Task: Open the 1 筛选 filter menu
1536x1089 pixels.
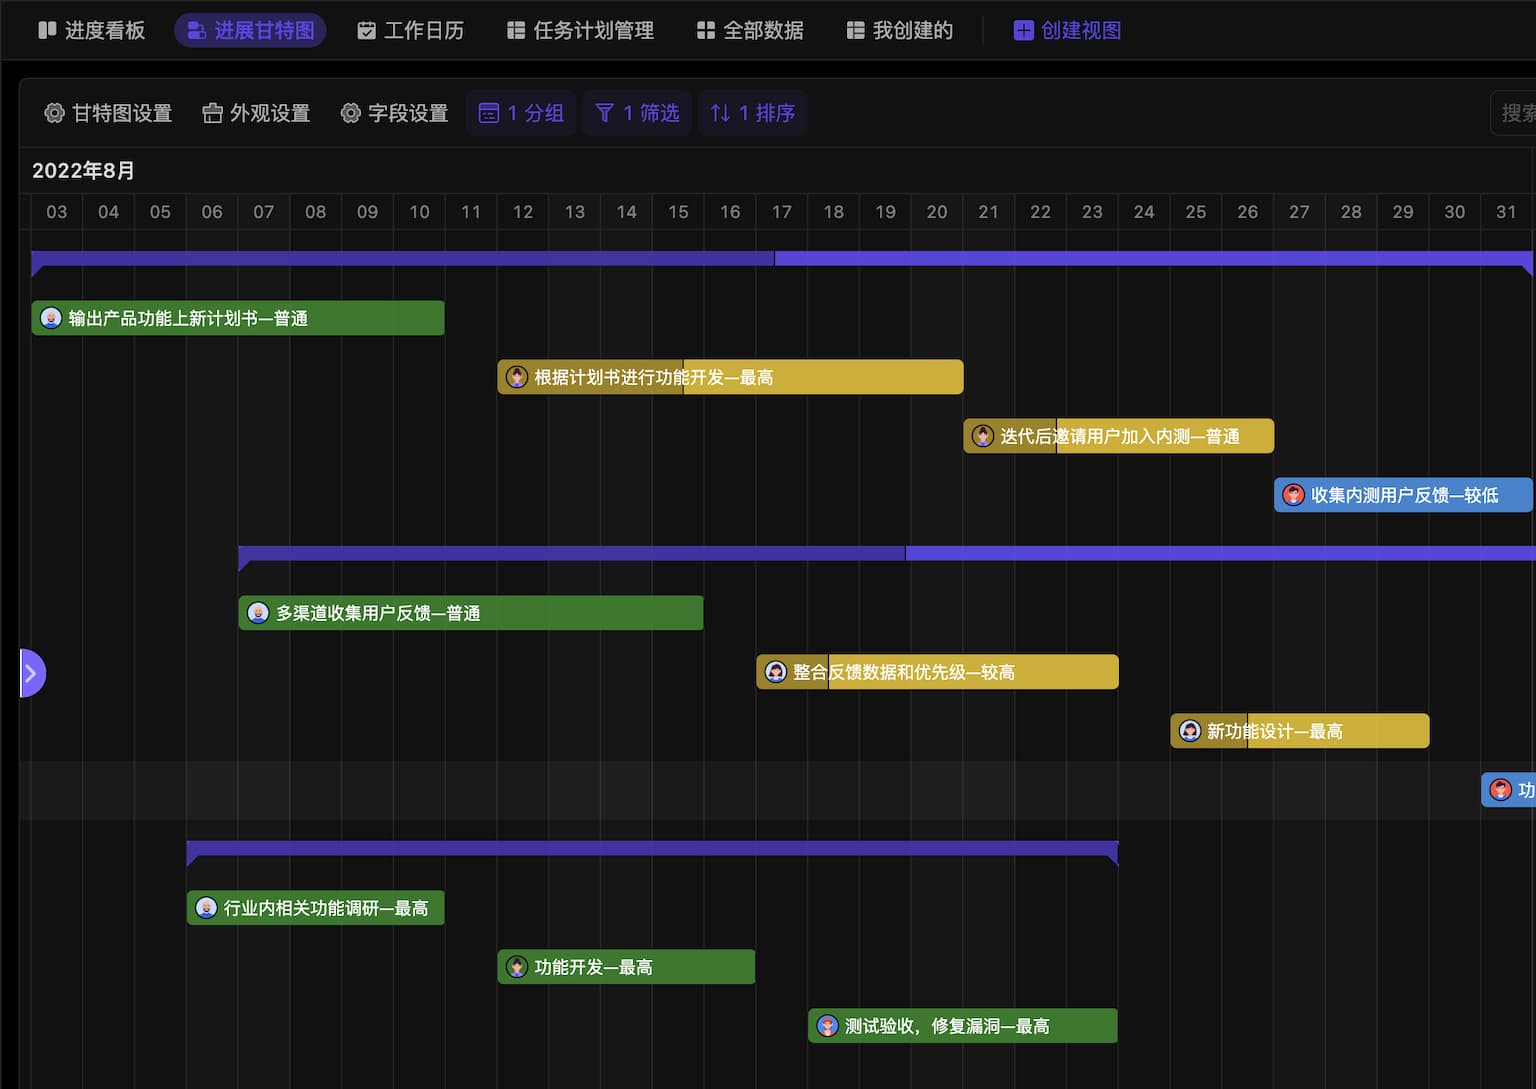Action: (x=637, y=113)
